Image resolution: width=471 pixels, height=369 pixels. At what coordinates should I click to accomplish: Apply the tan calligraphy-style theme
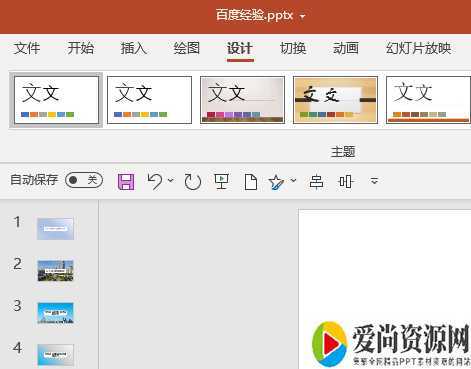(x=335, y=100)
